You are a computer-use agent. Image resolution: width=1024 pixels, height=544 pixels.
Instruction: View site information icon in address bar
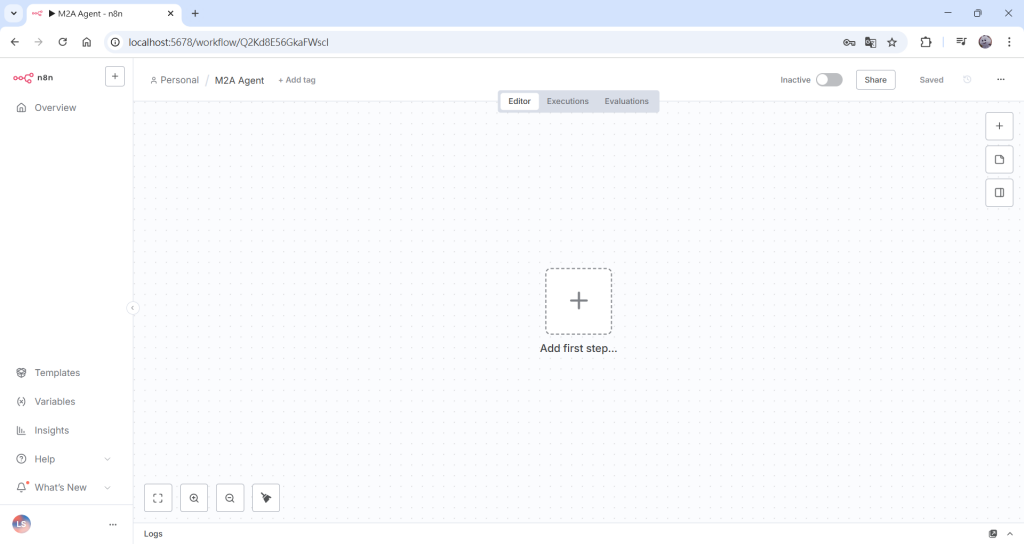(115, 42)
